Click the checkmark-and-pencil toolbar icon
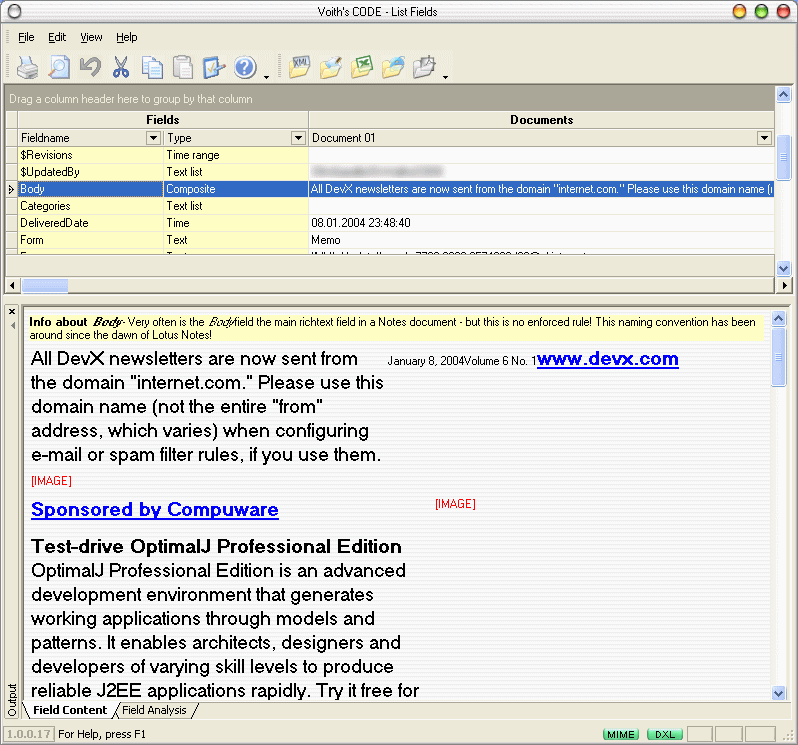The width and height of the screenshot is (798, 745). (214, 67)
